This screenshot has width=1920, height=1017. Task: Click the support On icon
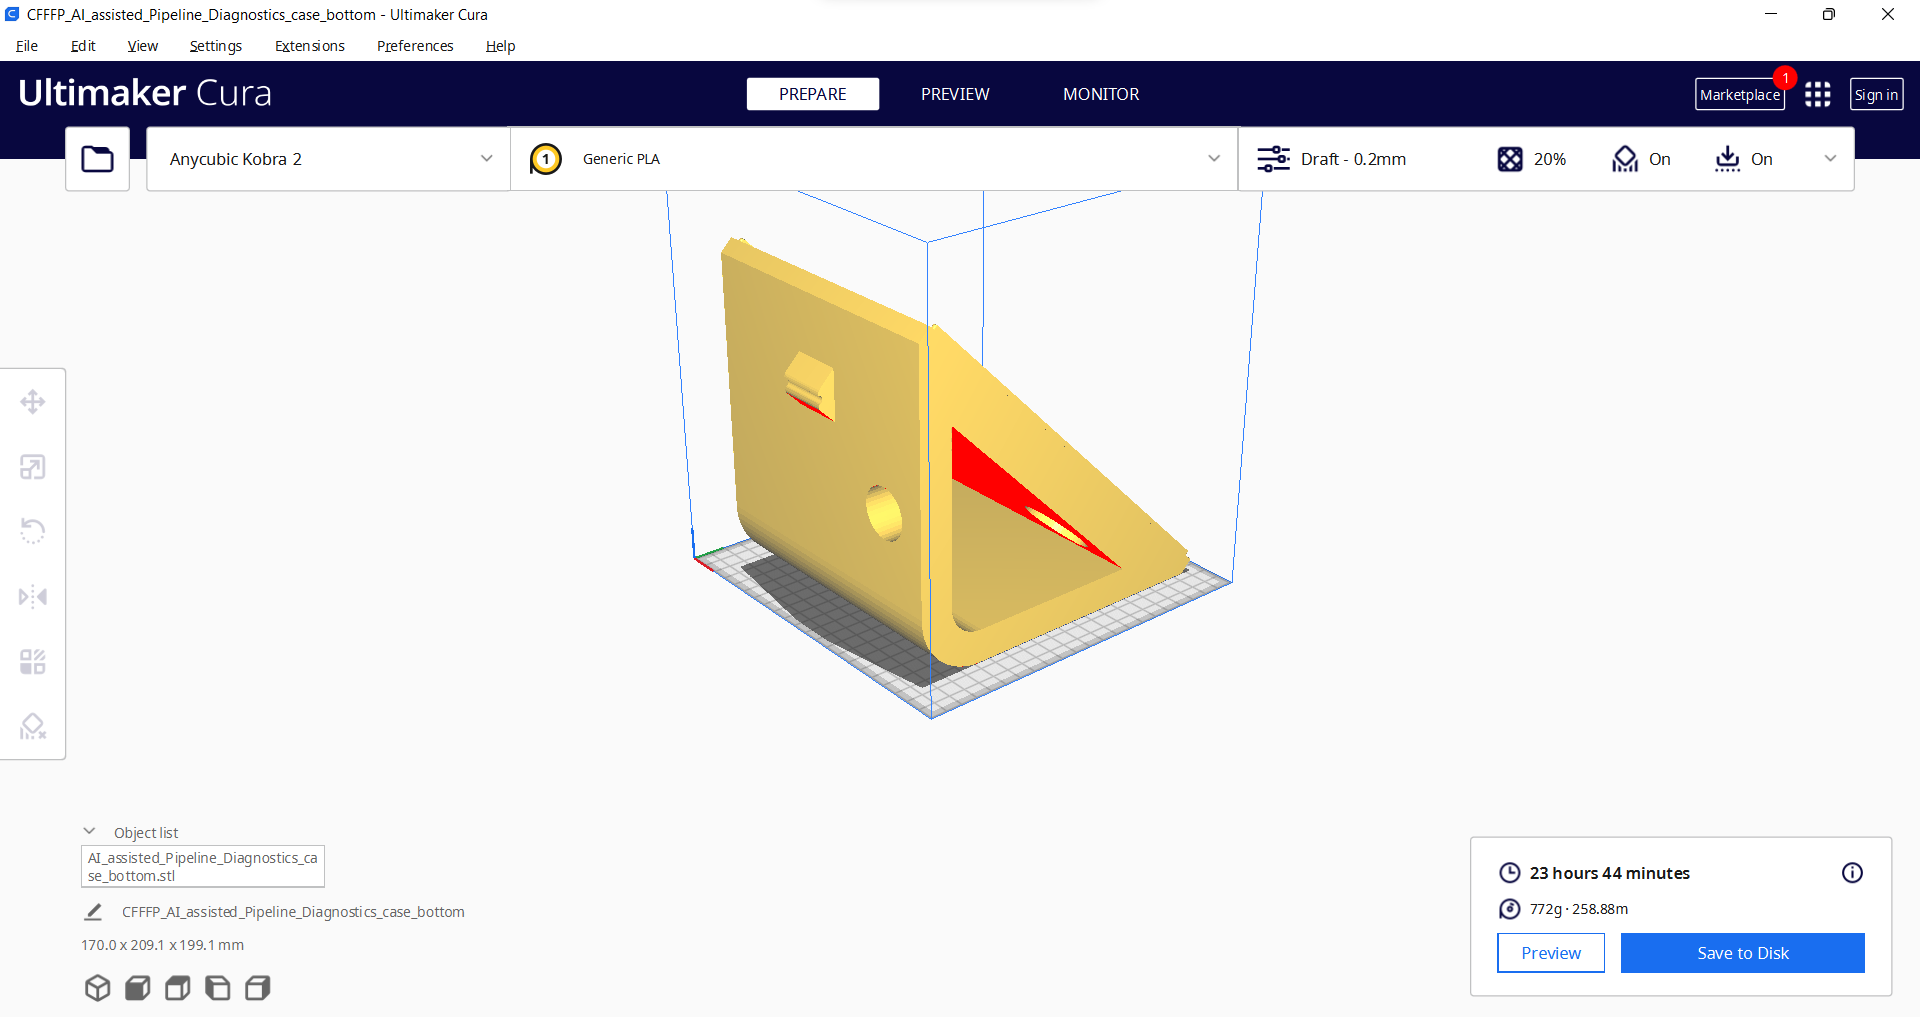pyautogui.click(x=1625, y=159)
